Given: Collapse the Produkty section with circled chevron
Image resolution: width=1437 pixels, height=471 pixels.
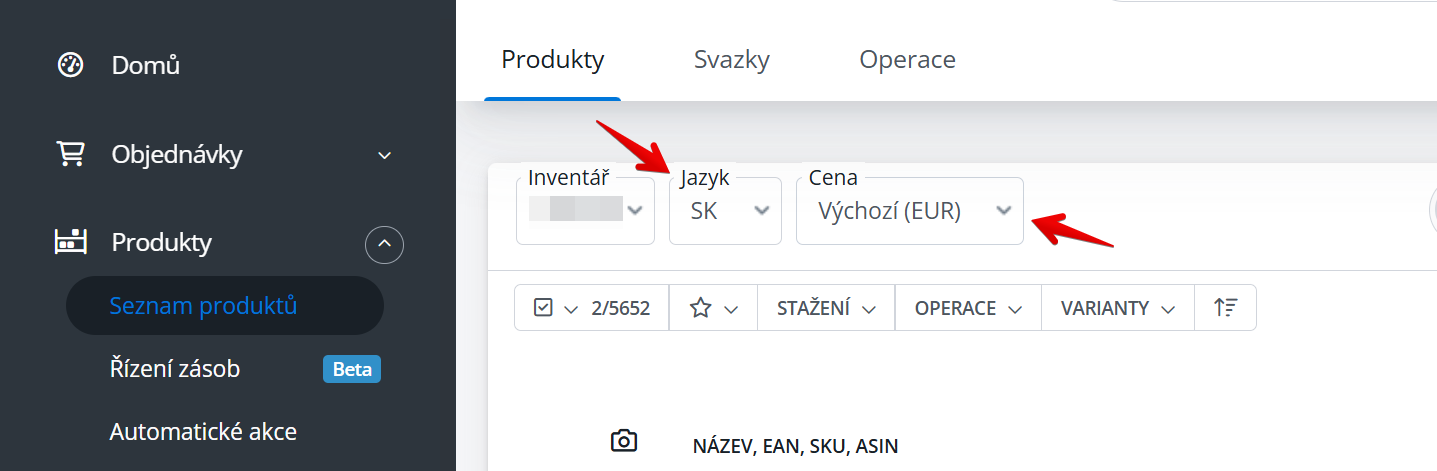Looking at the screenshot, I should pyautogui.click(x=385, y=243).
